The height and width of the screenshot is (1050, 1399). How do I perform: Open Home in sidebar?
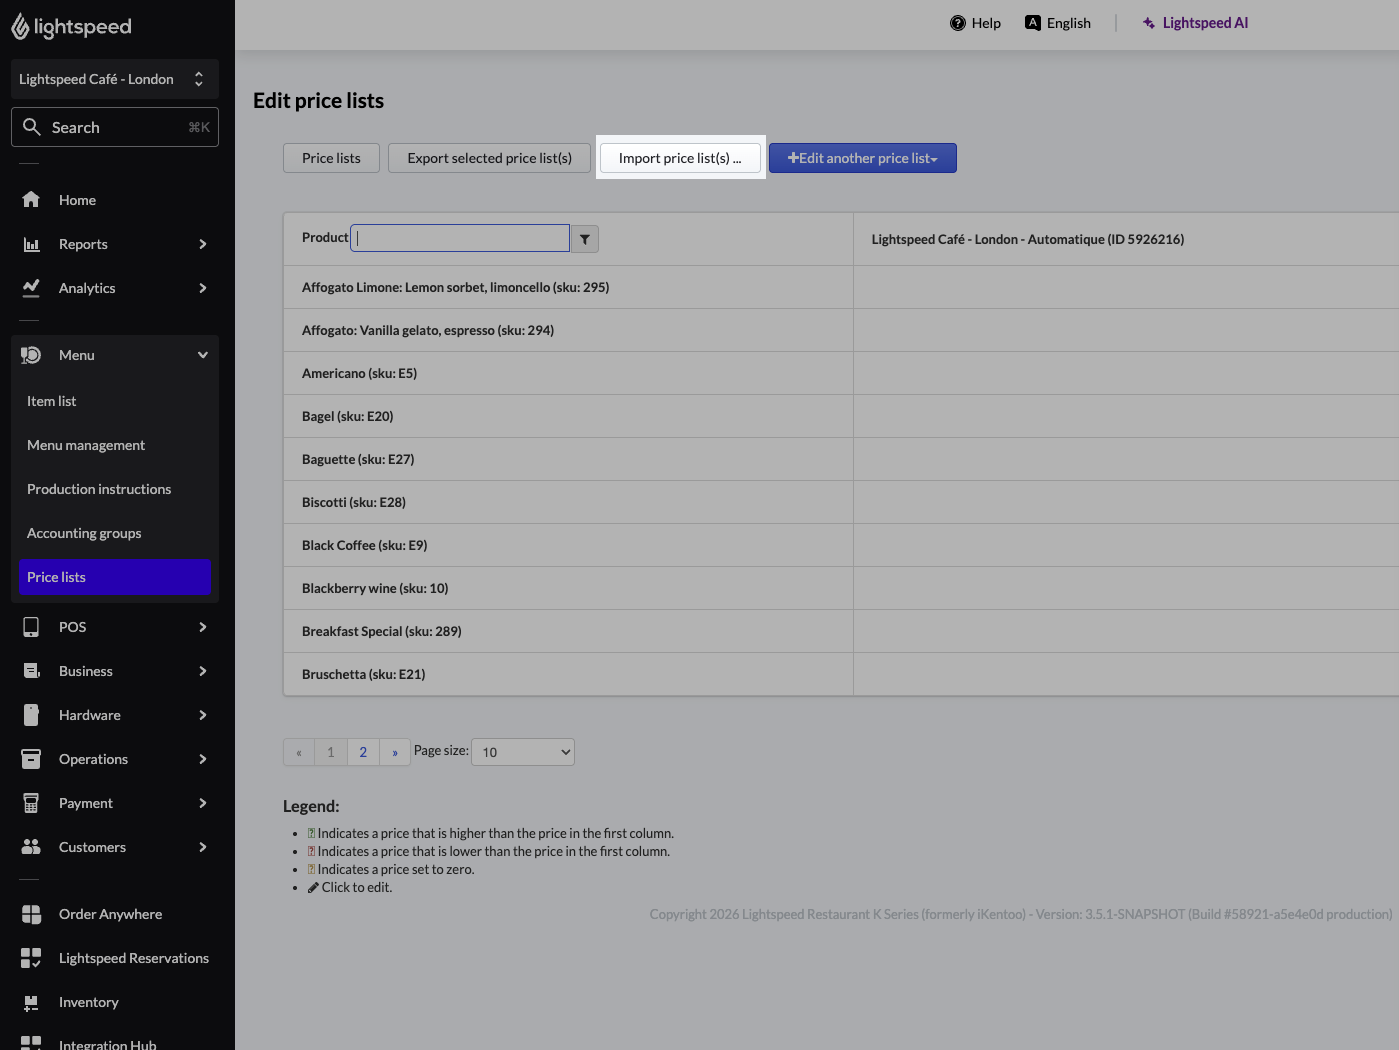[x=115, y=200]
